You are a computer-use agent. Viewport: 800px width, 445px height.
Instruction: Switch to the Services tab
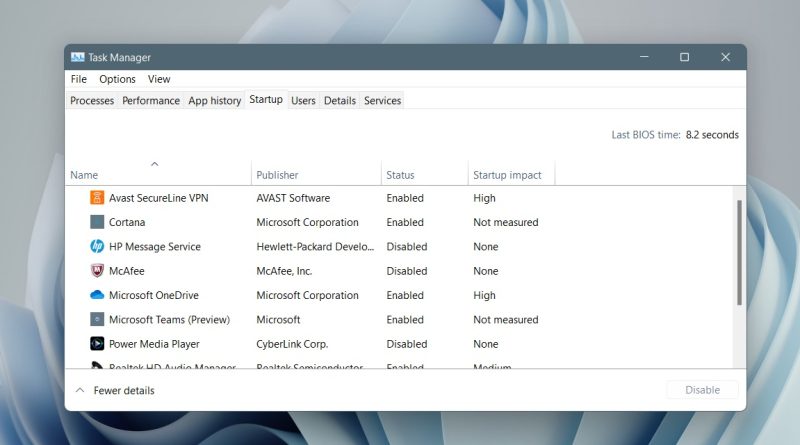[x=383, y=101]
